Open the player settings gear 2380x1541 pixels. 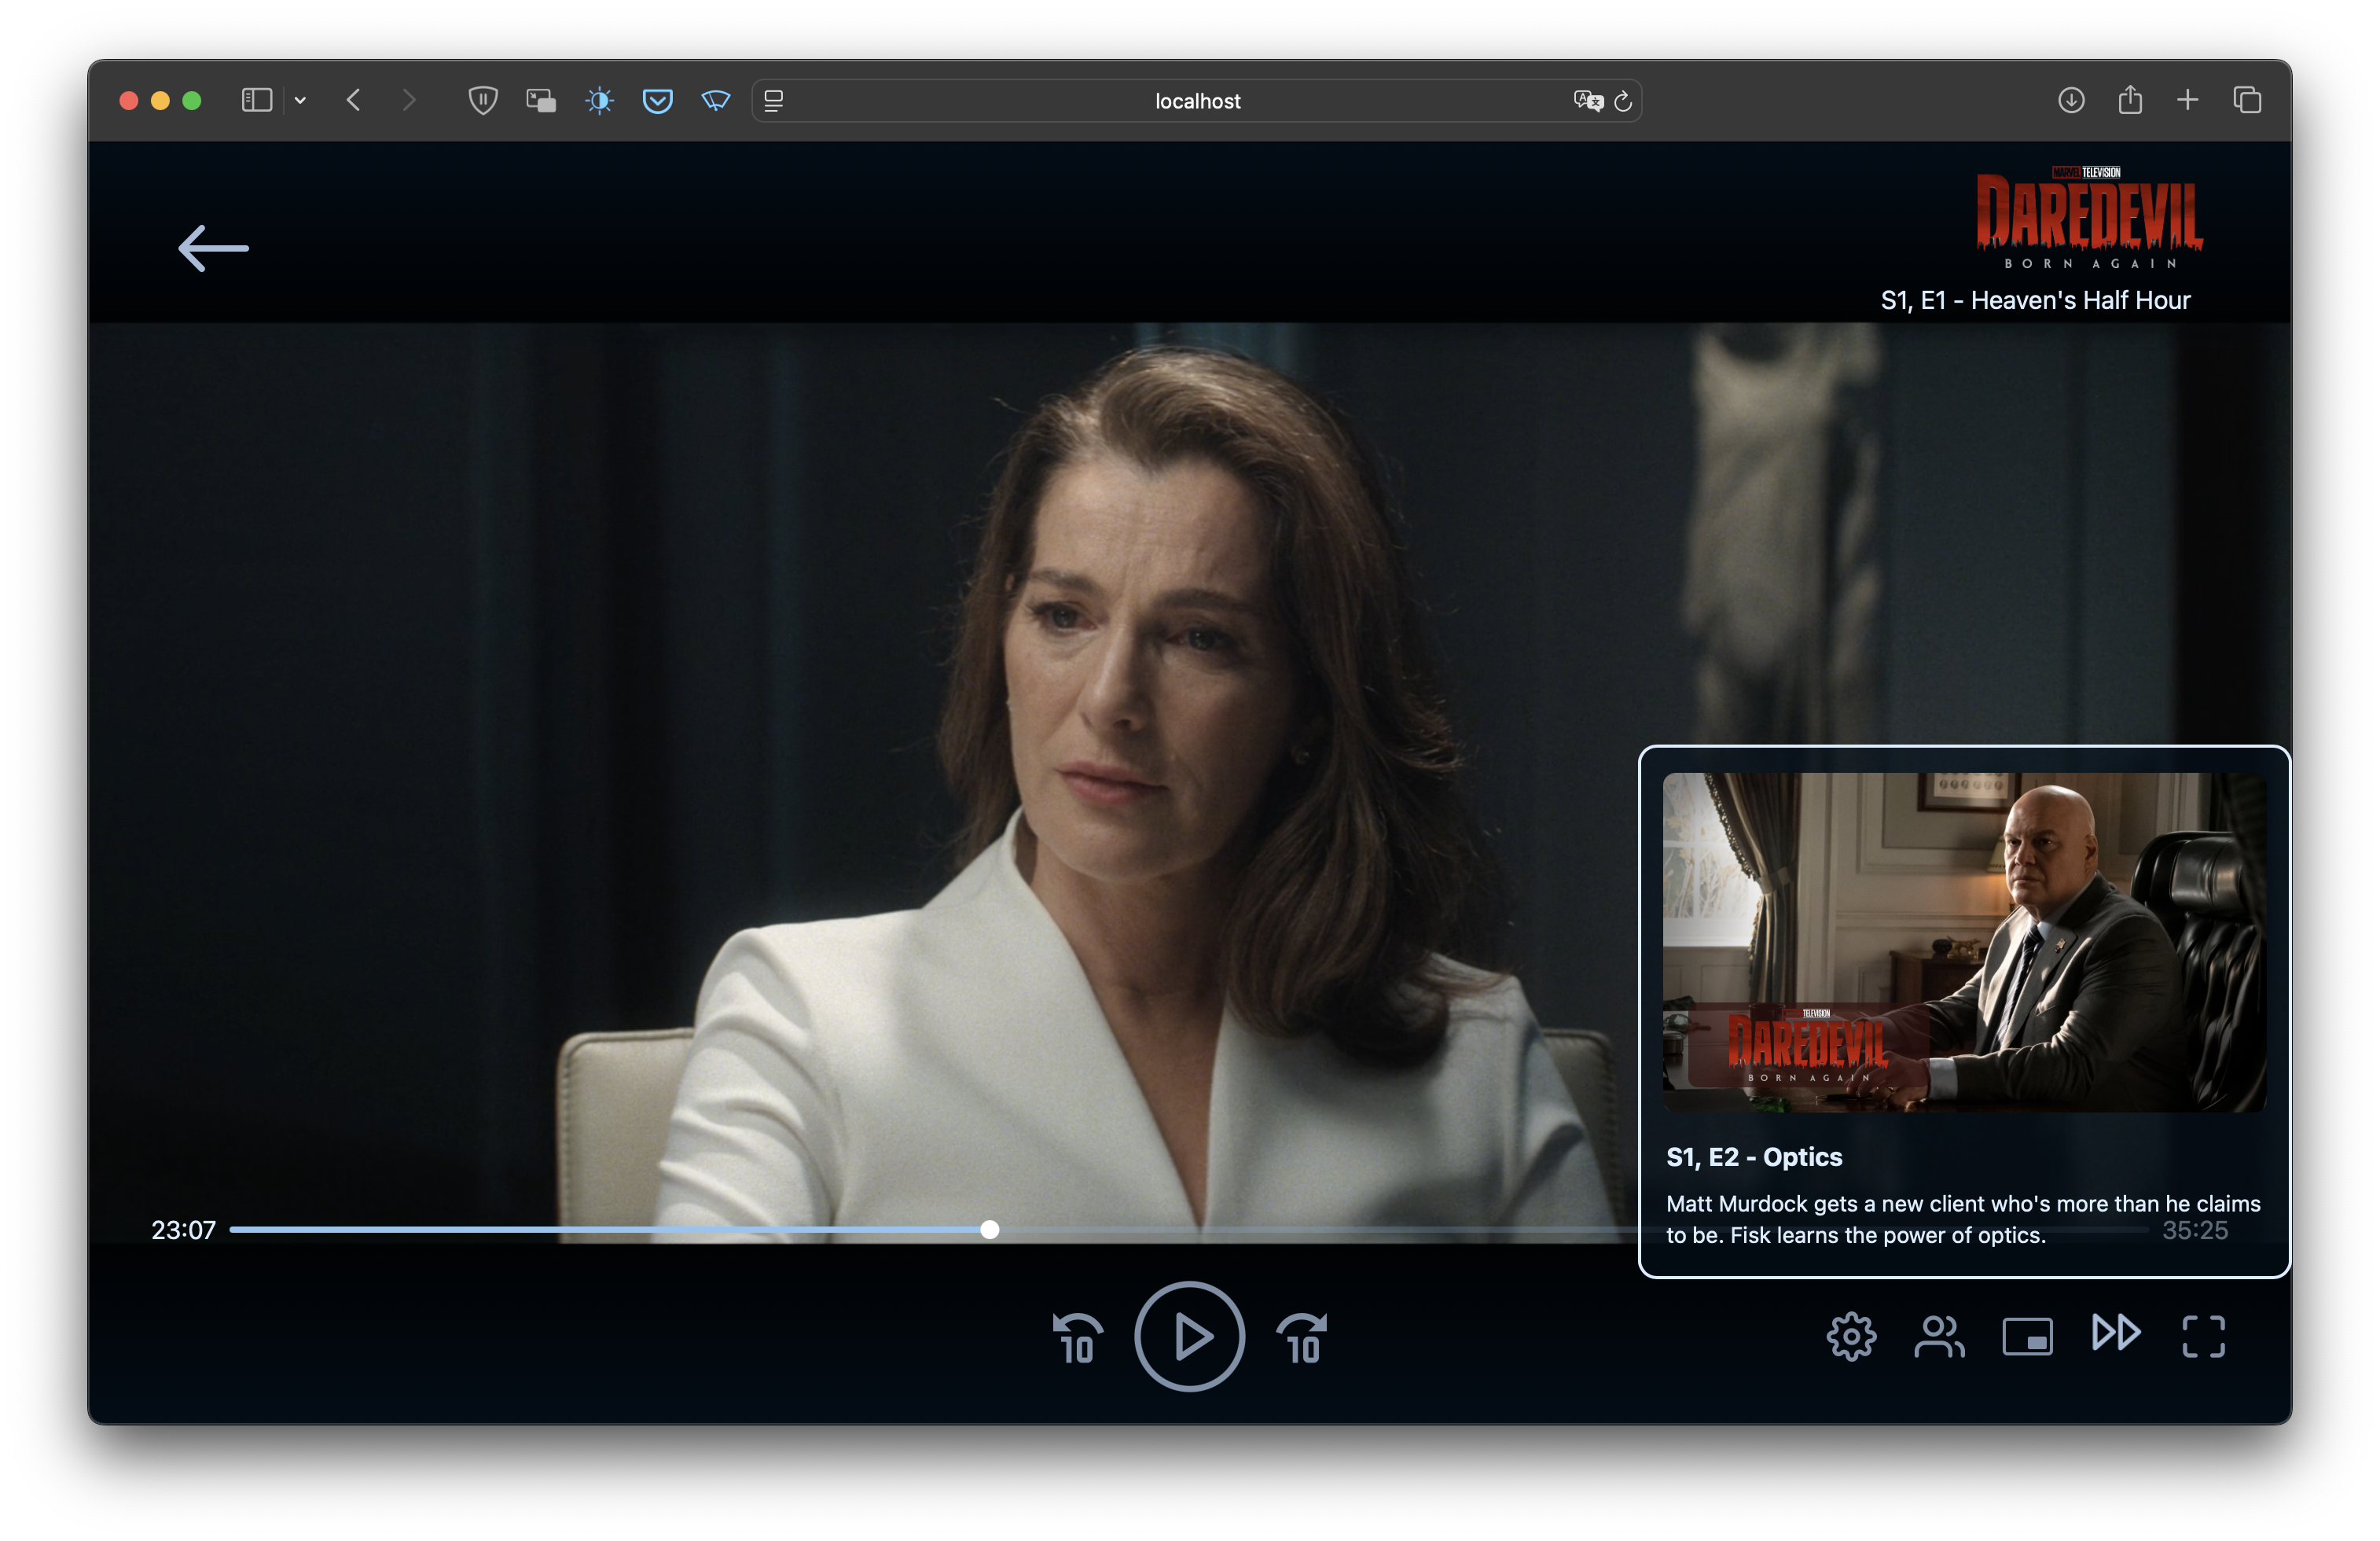point(1851,1336)
